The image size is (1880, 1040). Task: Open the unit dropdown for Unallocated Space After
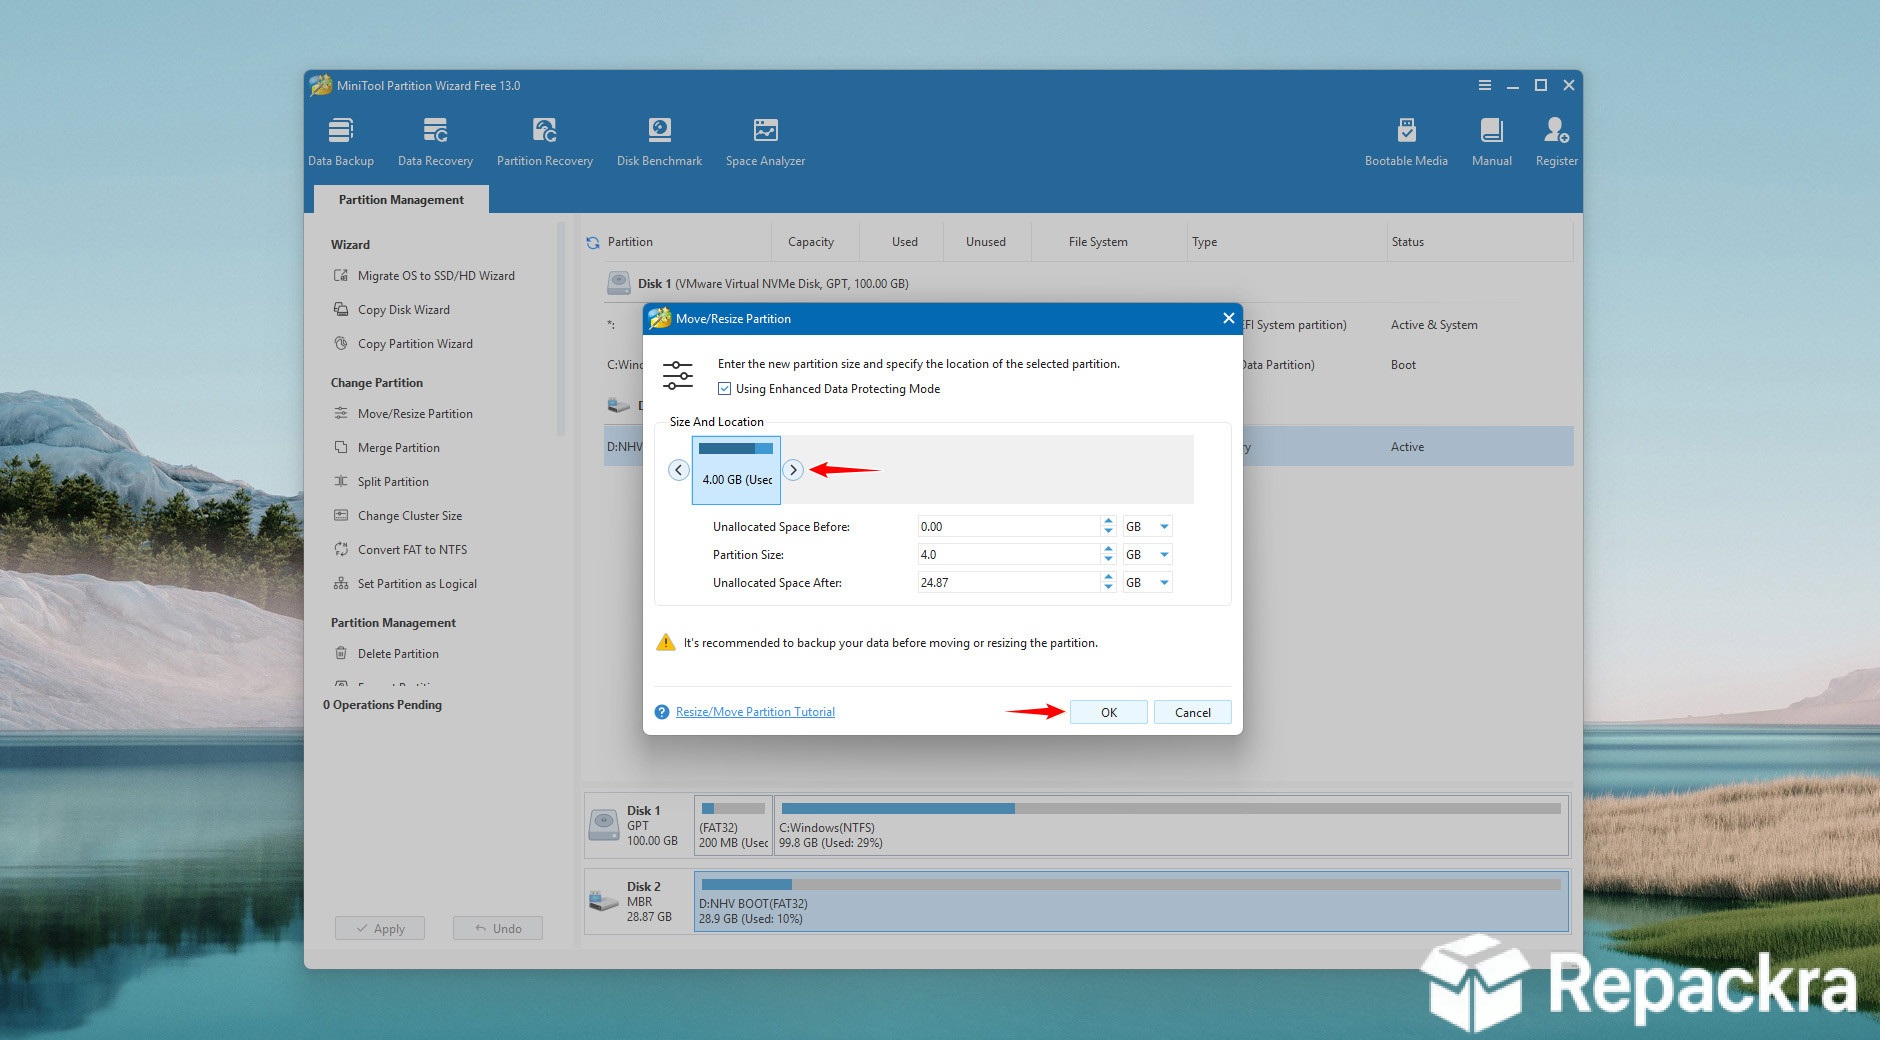coord(1164,583)
